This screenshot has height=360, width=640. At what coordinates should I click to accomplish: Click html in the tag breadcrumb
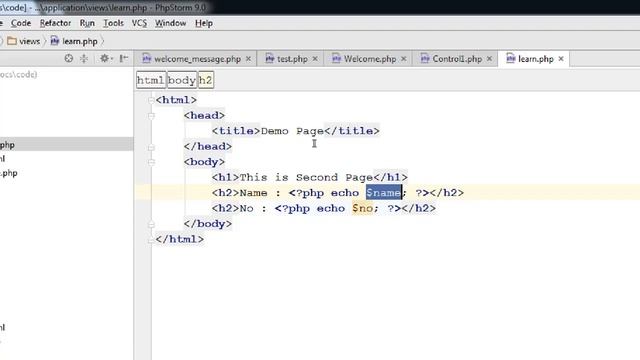151,80
